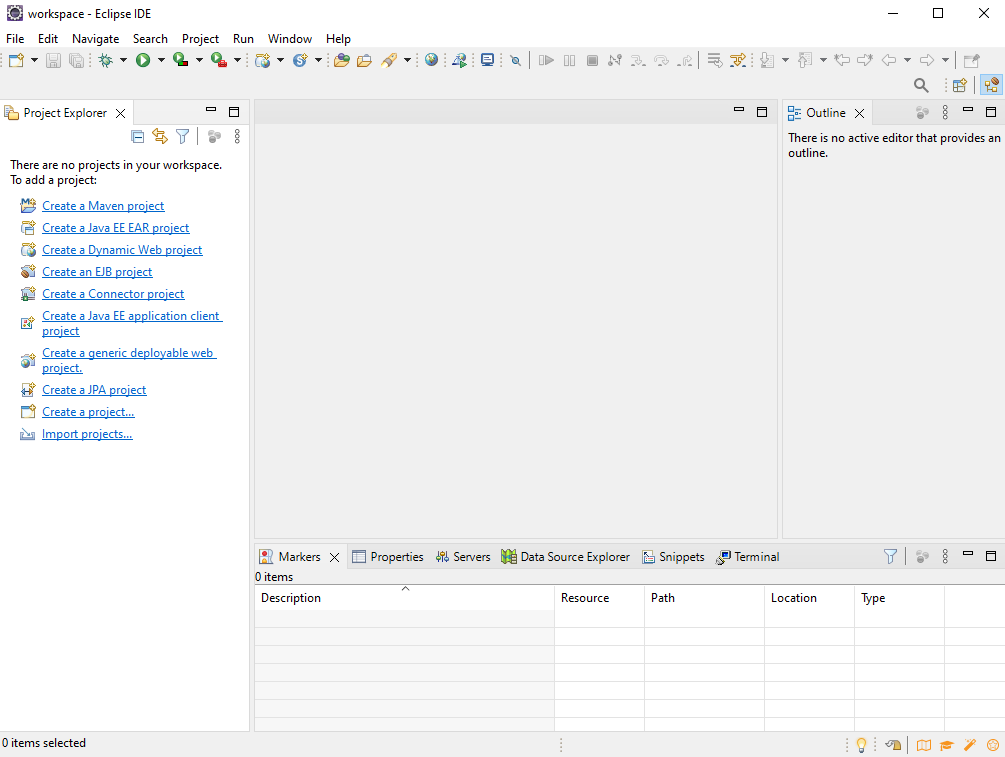Click Create an EJB project link
This screenshot has width=1005, height=757.
pyautogui.click(x=97, y=272)
